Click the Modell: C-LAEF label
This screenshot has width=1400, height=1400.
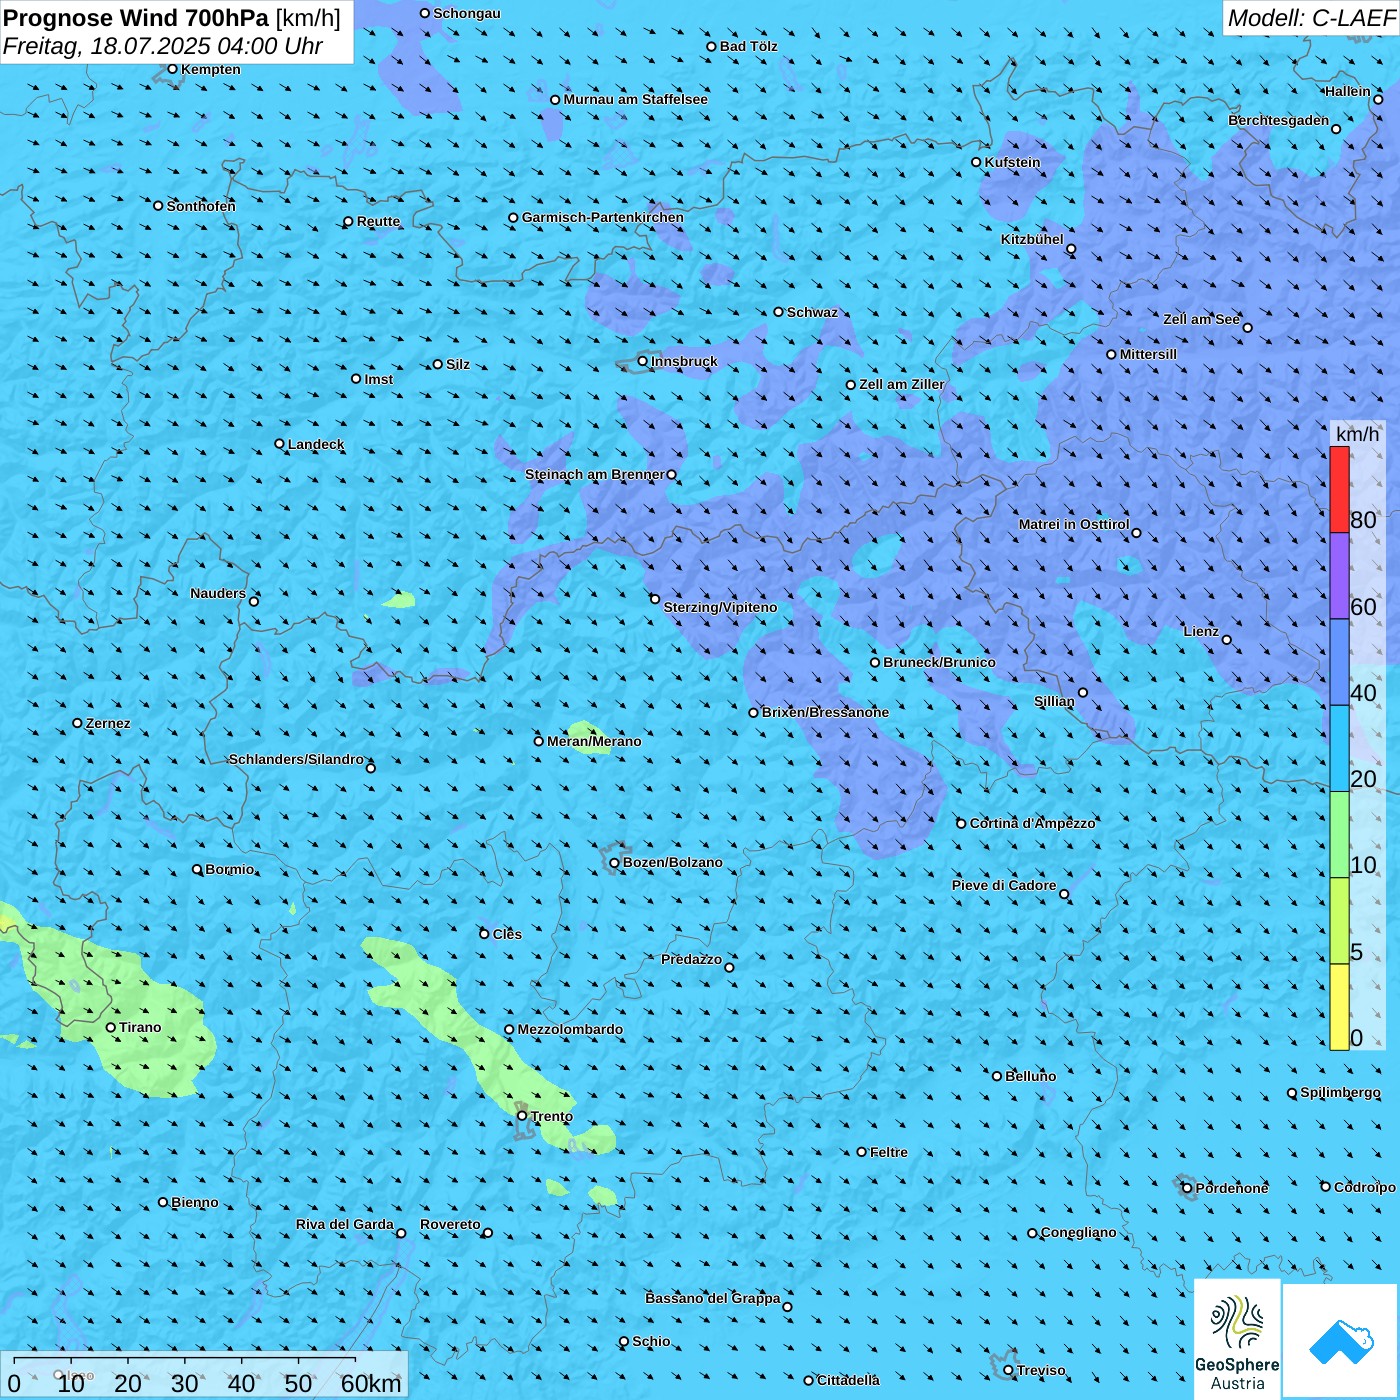pyautogui.click(x=1311, y=18)
